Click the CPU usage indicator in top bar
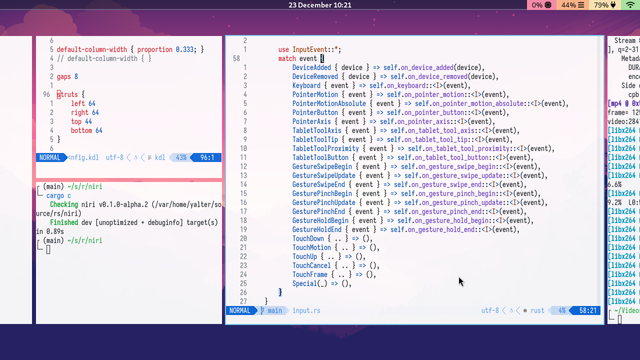 (x=541, y=5)
